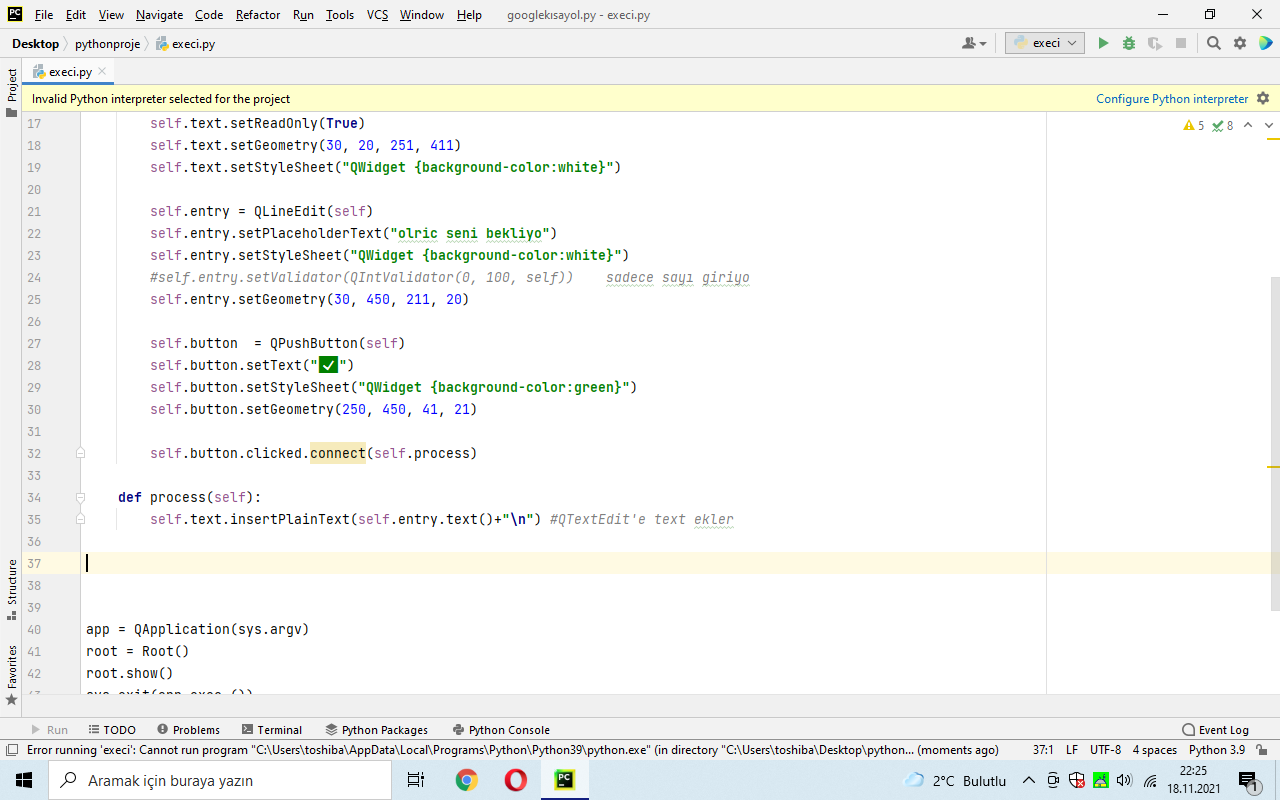Open the LF line separator selector
Viewport: 1280px width, 800px height.
pos(1071,748)
